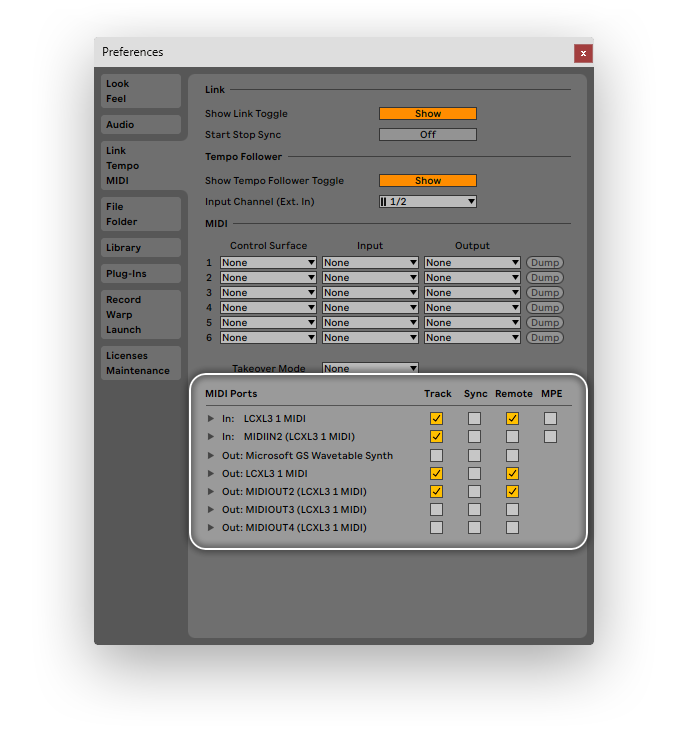The image size is (688, 751).
Task: Uncheck Track for In: LCXL3 1 MIDI
Action: coord(436,419)
